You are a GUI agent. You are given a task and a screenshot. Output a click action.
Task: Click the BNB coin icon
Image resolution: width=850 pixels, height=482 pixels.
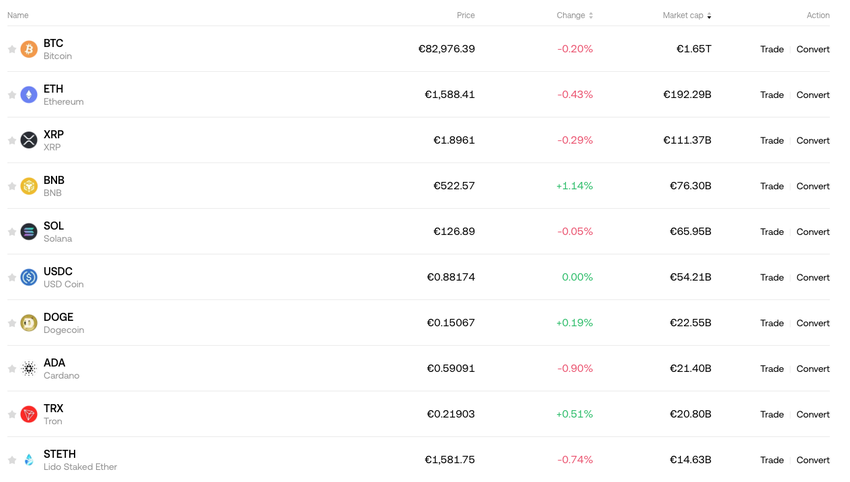(29, 186)
